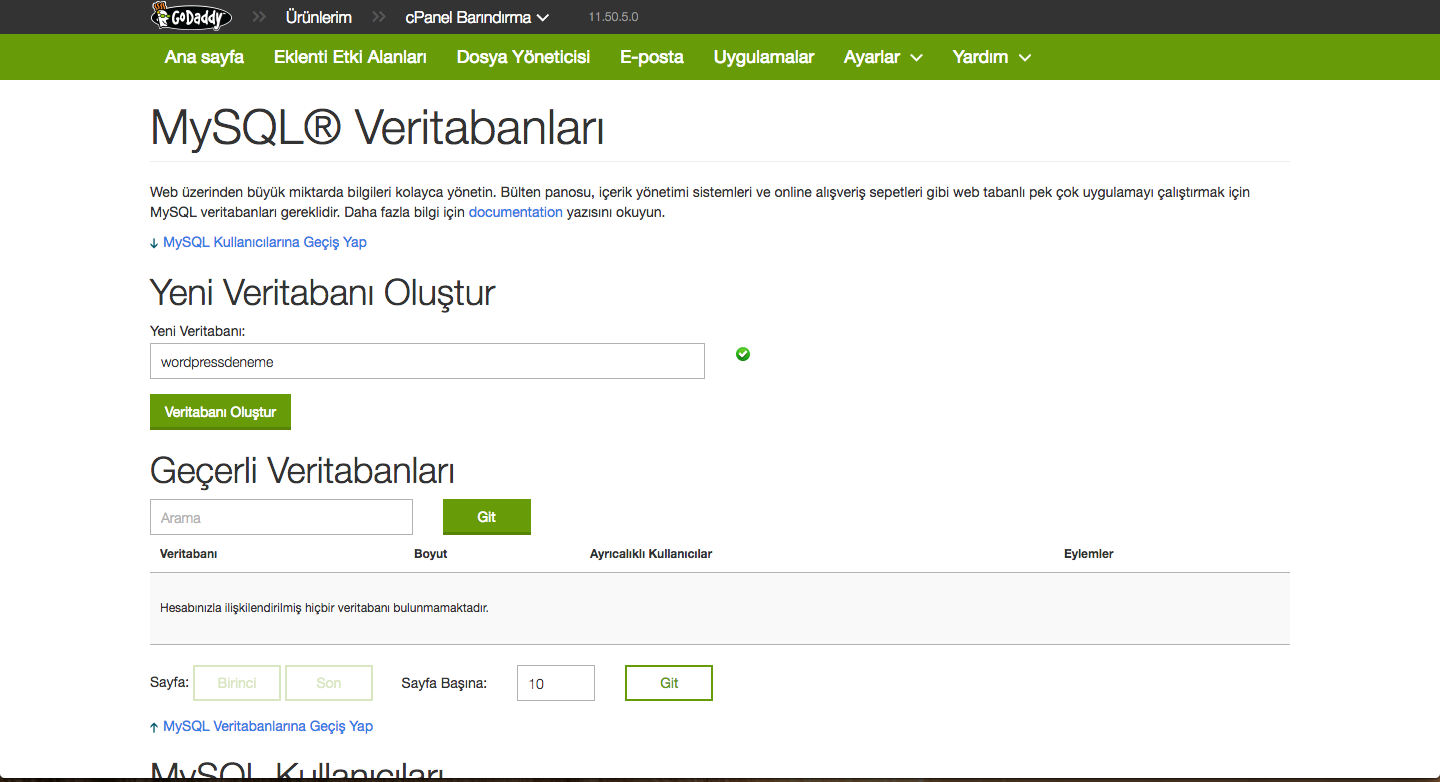Expand the Ayarlar dropdown menu
The height and width of the screenshot is (782, 1440).
coord(883,57)
